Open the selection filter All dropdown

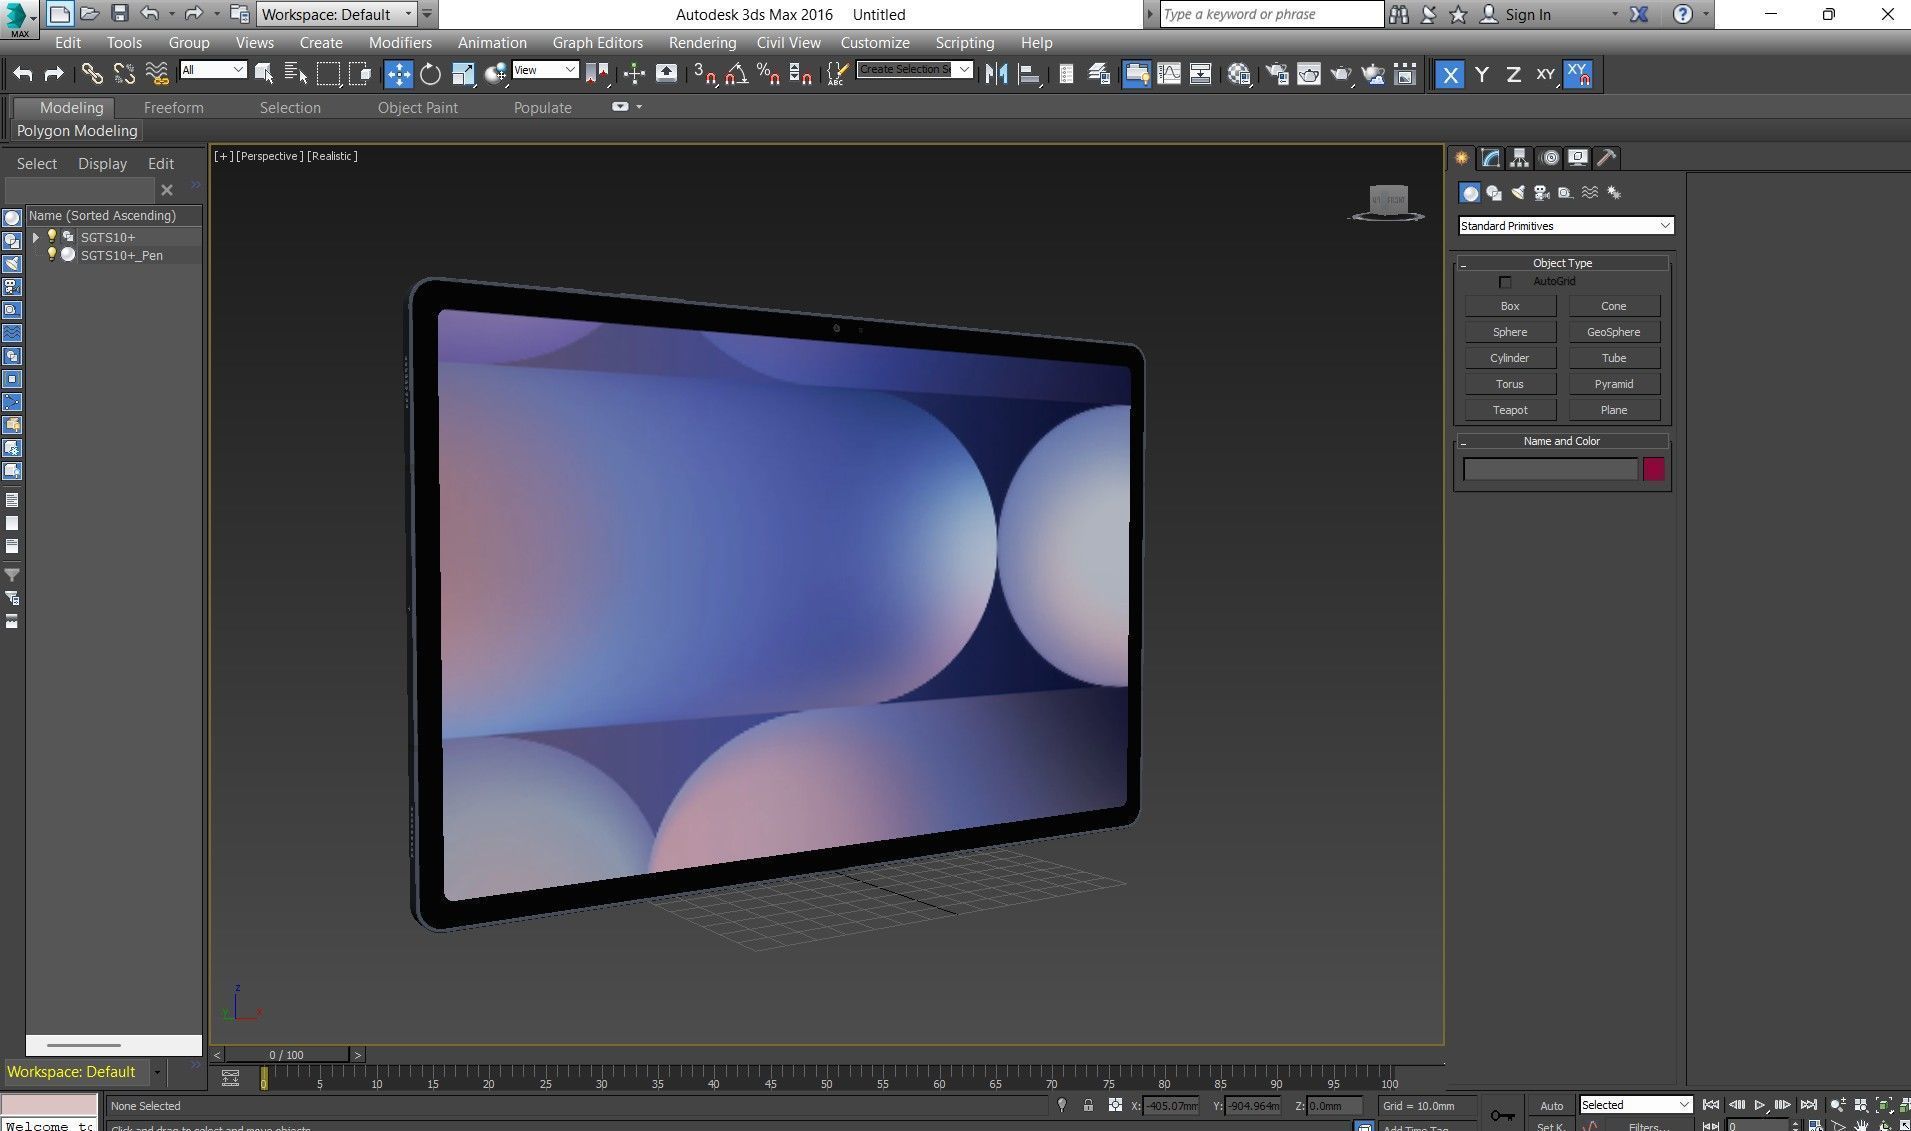pyautogui.click(x=213, y=70)
